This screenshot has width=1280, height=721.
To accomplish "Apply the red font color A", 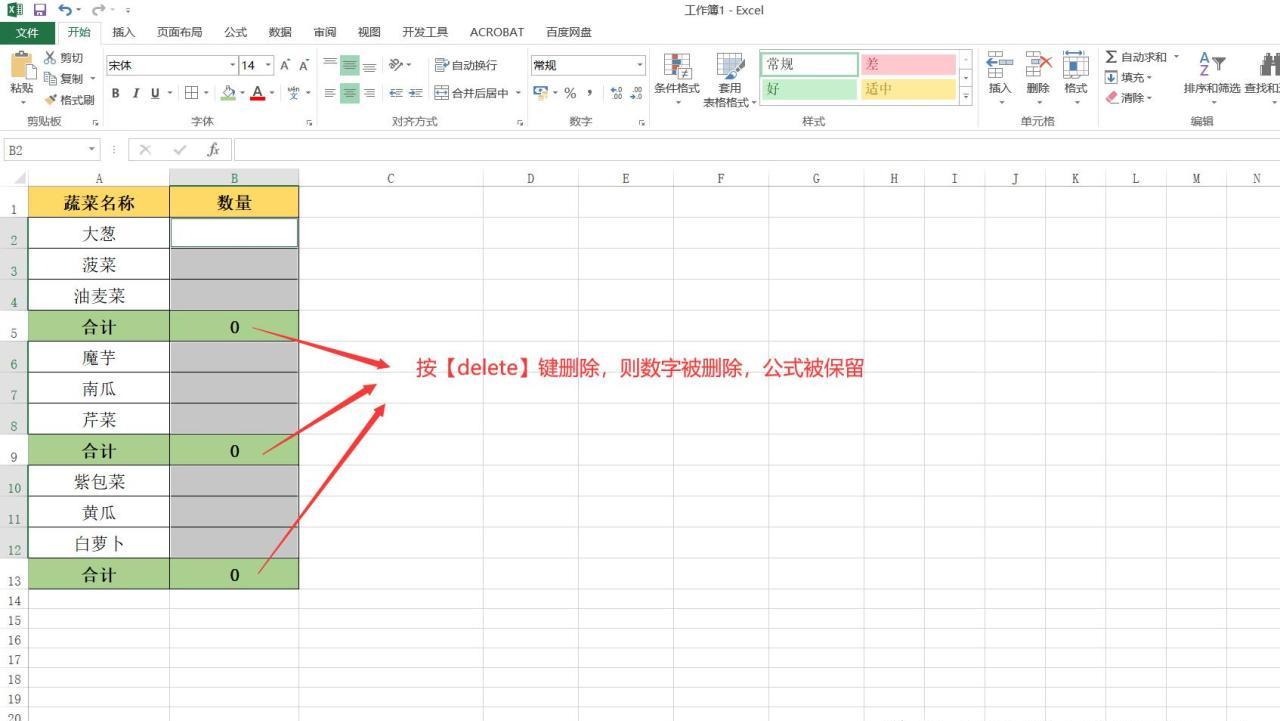I will click(258, 93).
